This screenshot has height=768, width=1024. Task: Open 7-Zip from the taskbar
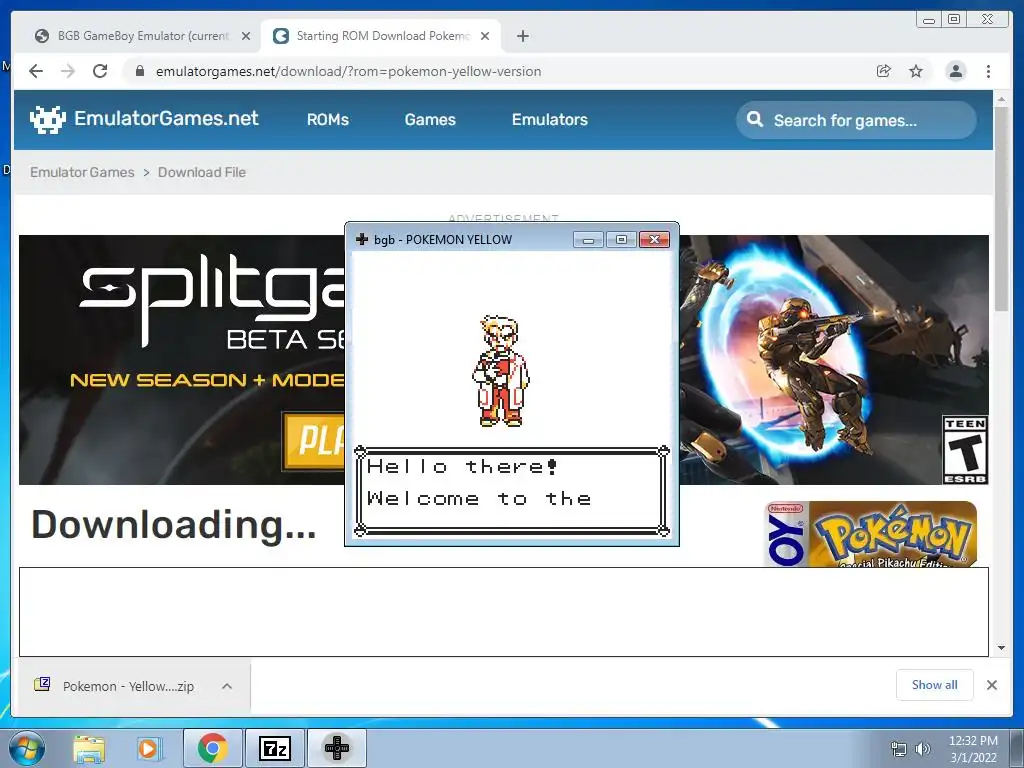pyautogui.click(x=274, y=748)
